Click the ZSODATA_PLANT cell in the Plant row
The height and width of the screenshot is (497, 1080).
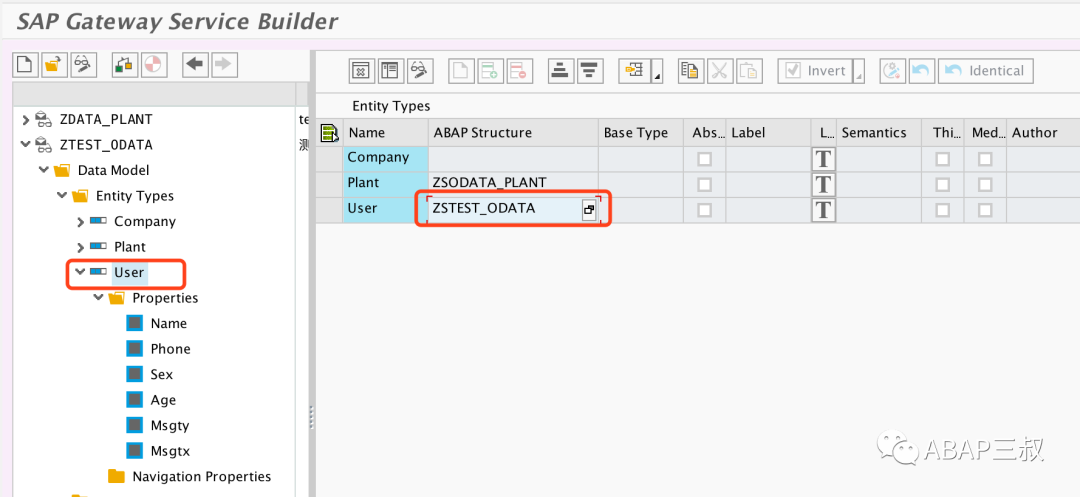coord(512,183)
